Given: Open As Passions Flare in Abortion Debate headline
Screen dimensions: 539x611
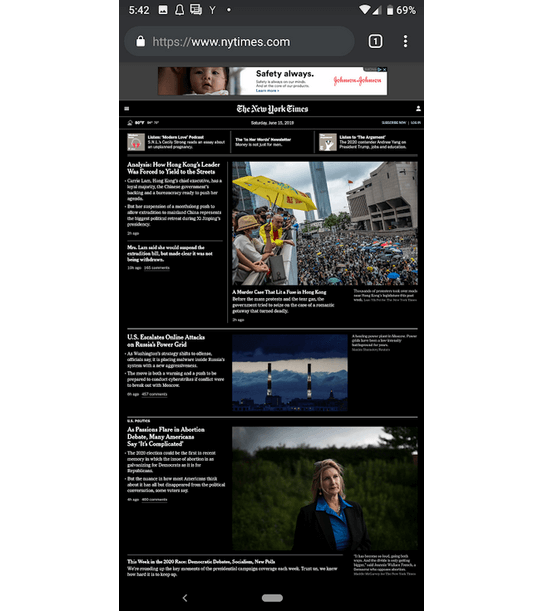Looking at the screenshot, I should [x=166, y=436].
